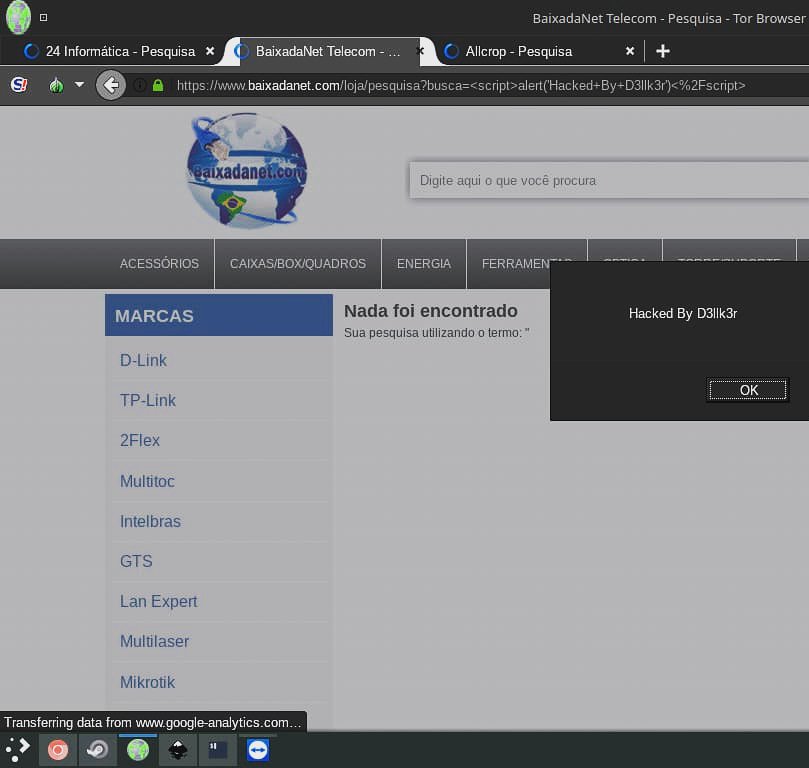
Task: Open the ENERGIA menu category
Action: [424, 264]
